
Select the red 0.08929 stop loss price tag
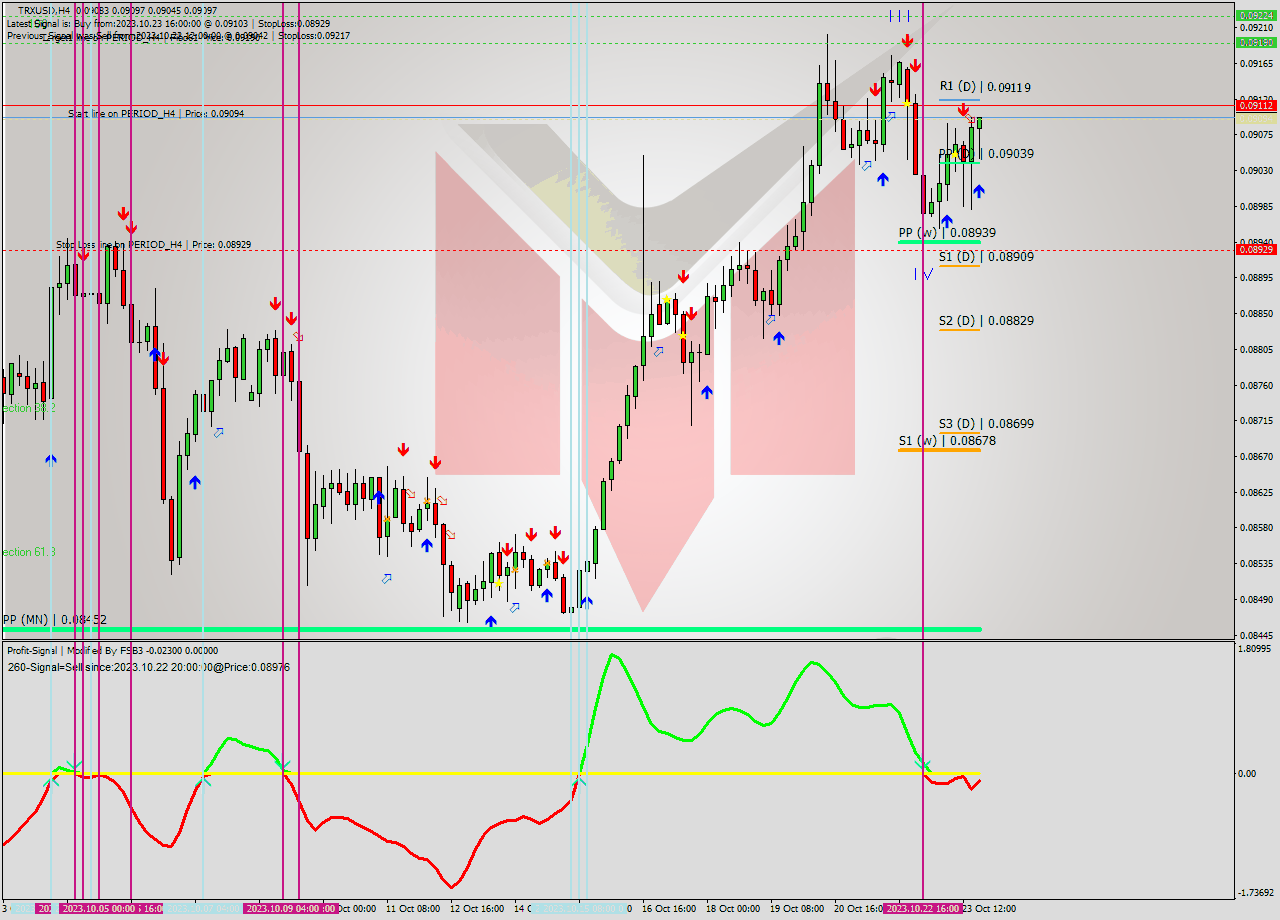(1256, 249)
